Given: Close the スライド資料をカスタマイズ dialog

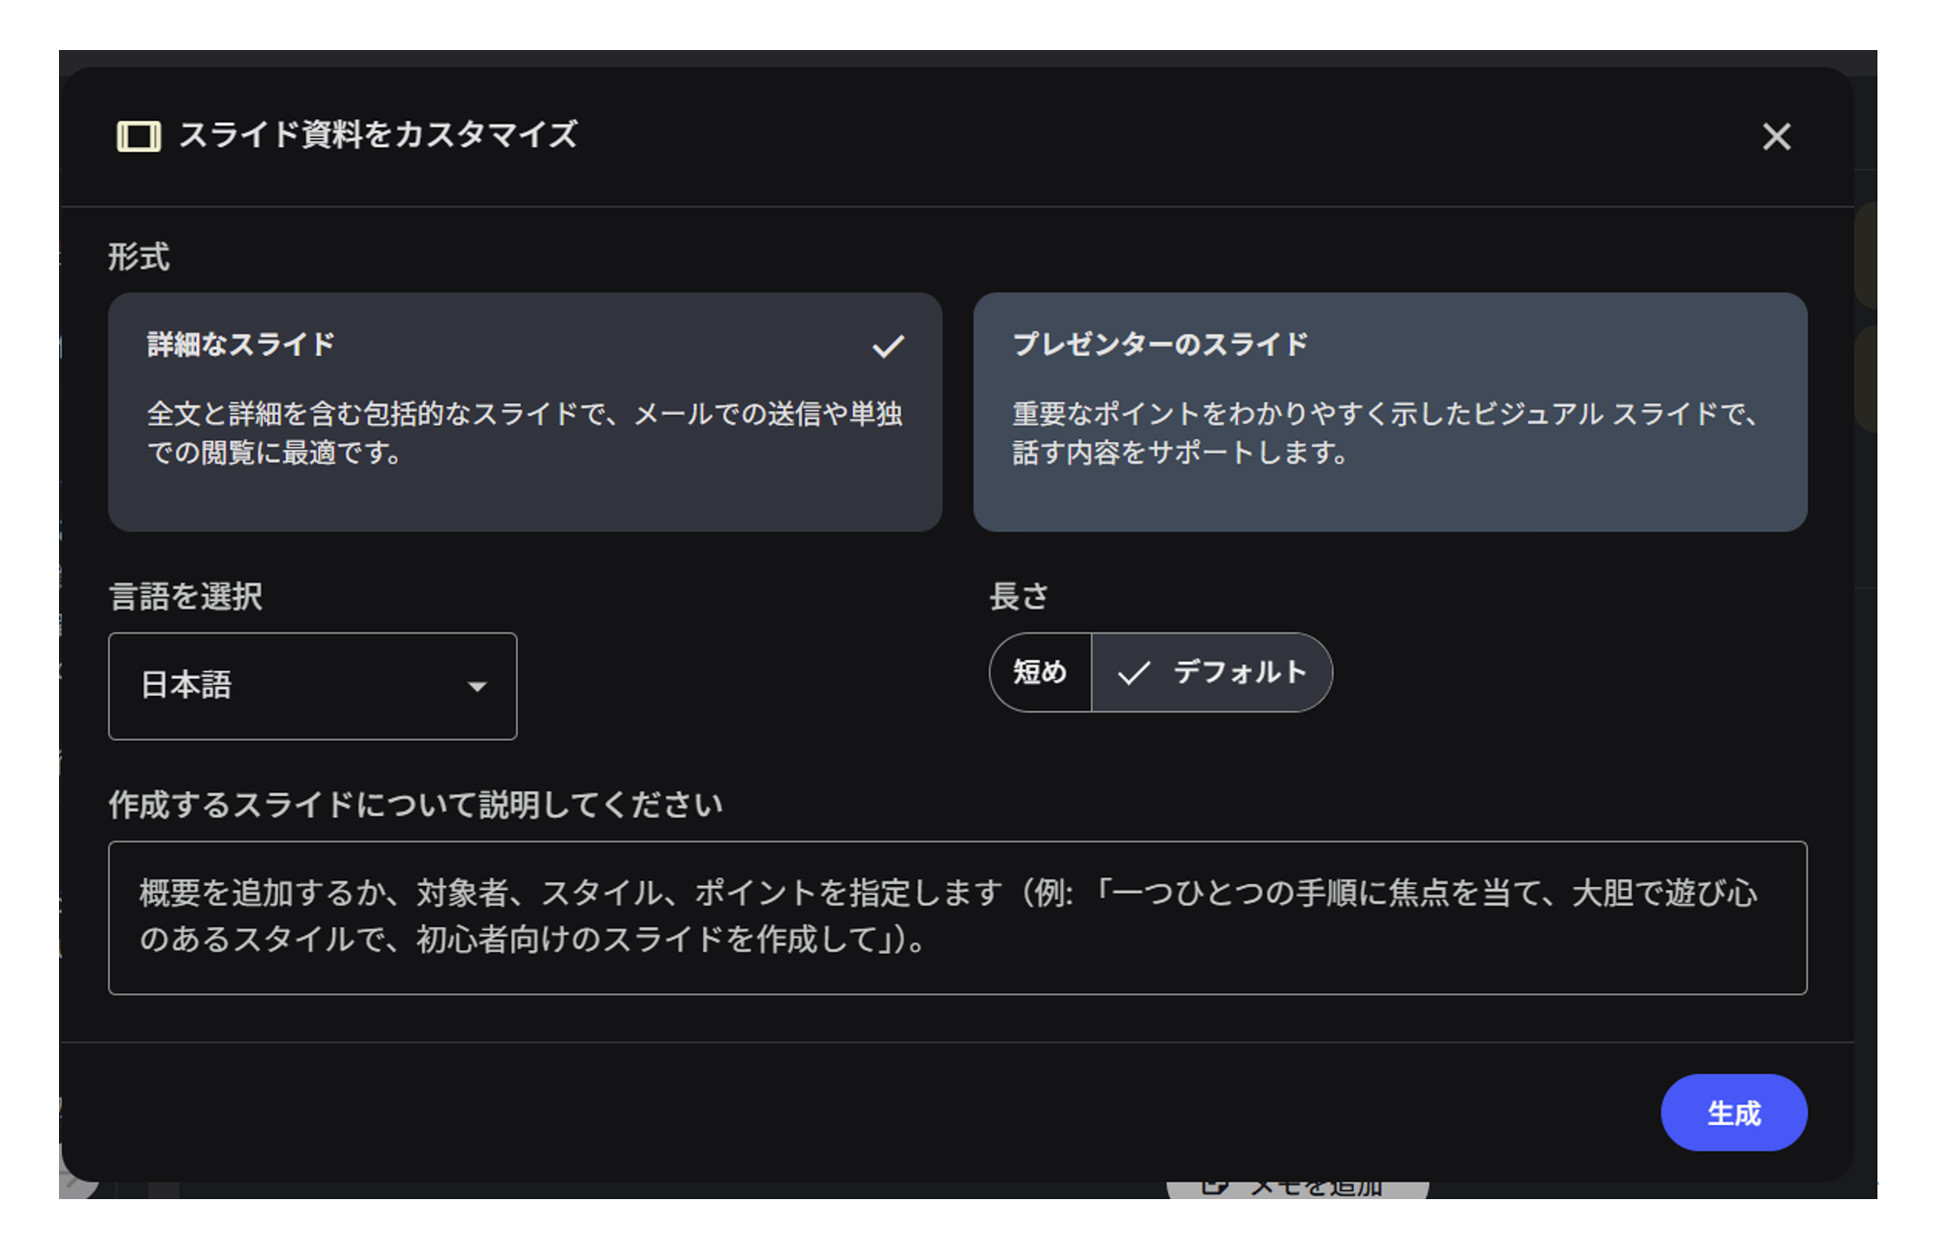Looking at the screenshot, I should point(1777,136).
